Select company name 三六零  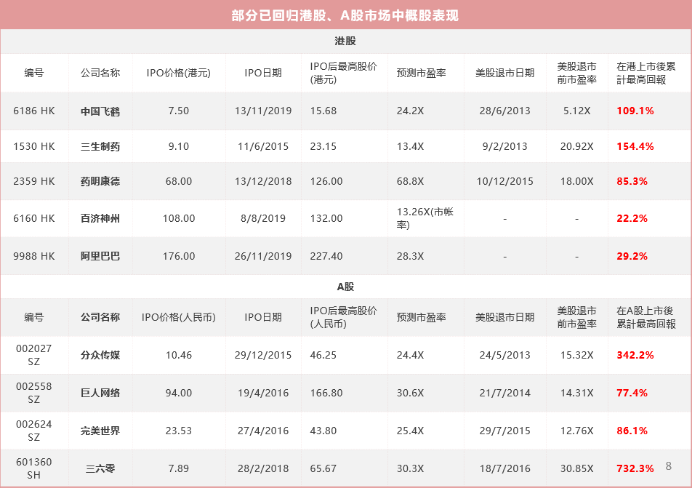[100, 469]
